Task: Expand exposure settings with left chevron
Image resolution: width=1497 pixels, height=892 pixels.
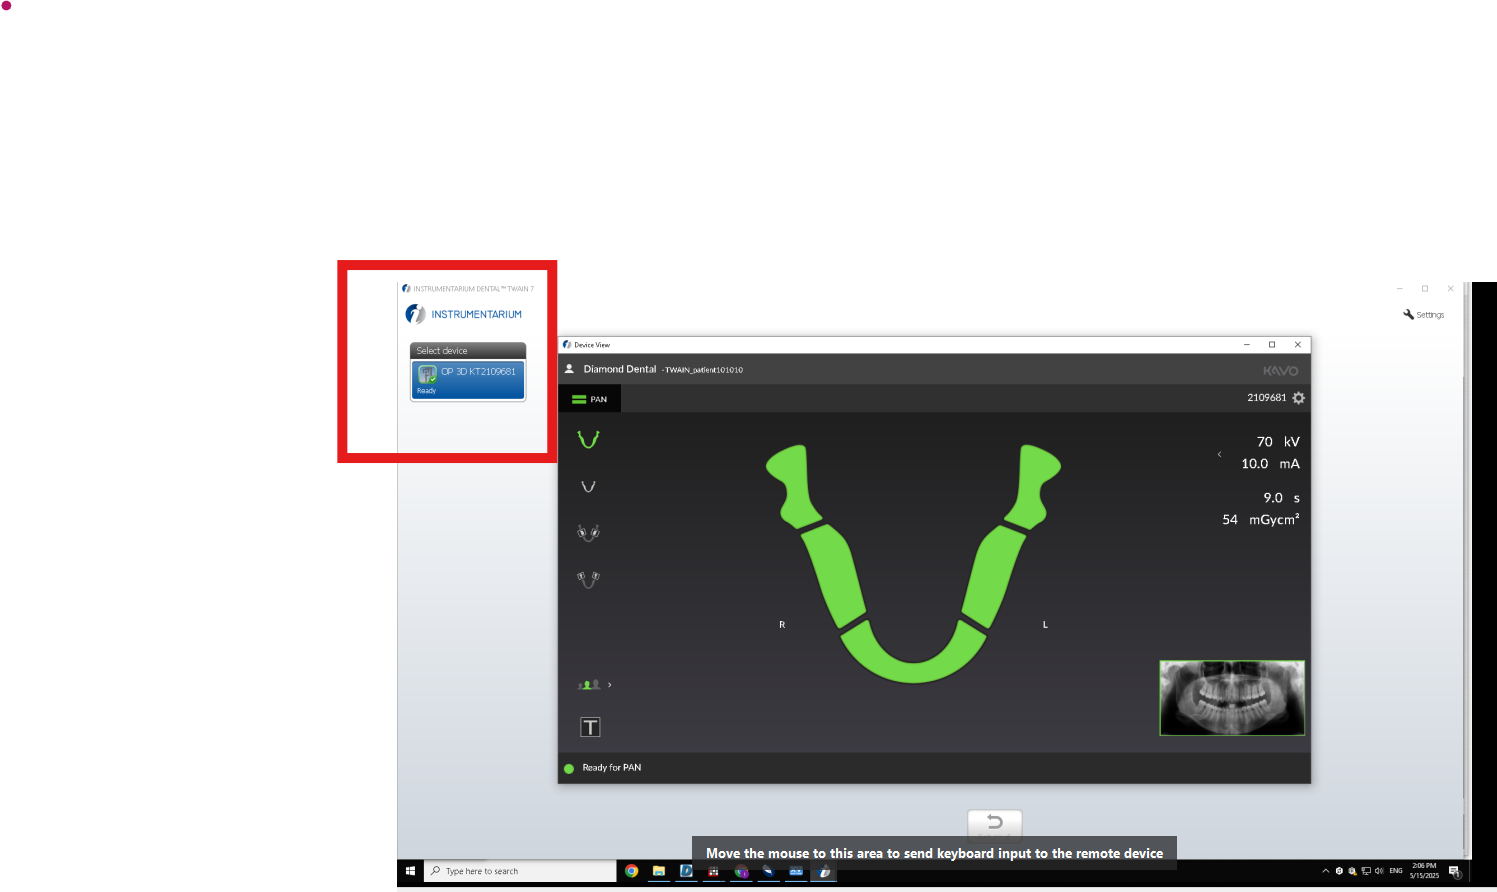Action: [1219, 454]
